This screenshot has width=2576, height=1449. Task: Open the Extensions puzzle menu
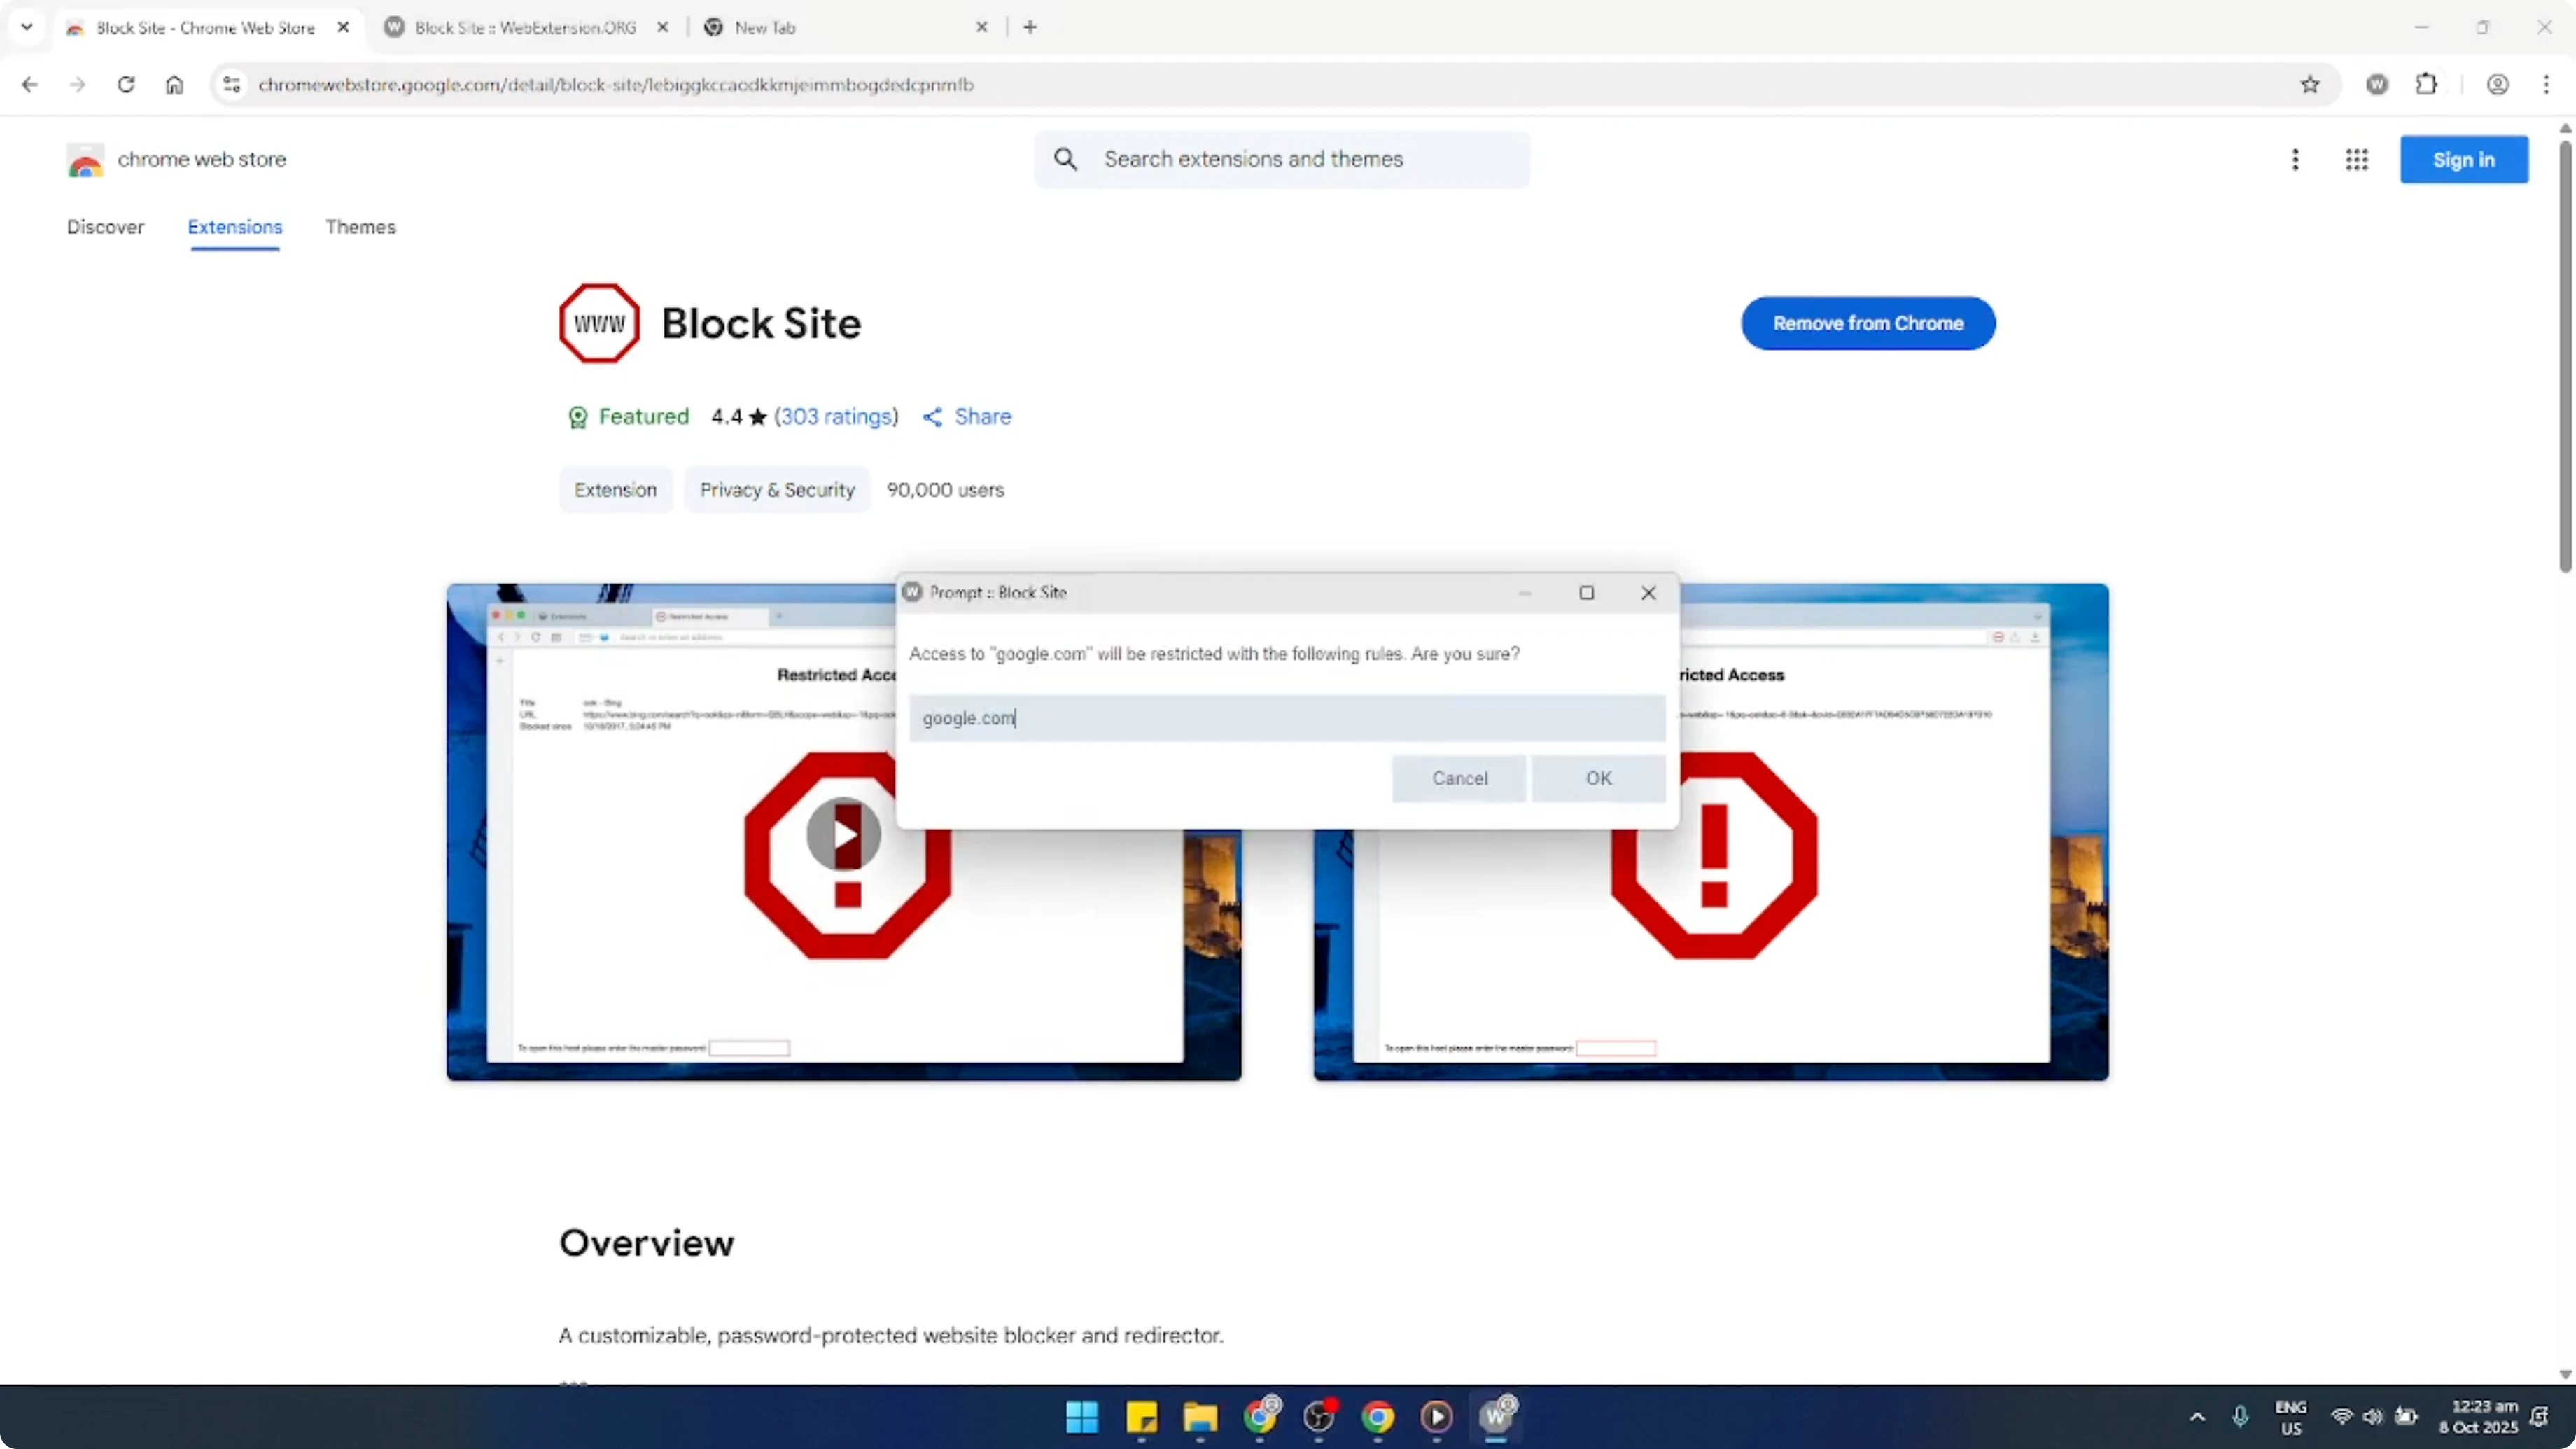pos(2426,85)
